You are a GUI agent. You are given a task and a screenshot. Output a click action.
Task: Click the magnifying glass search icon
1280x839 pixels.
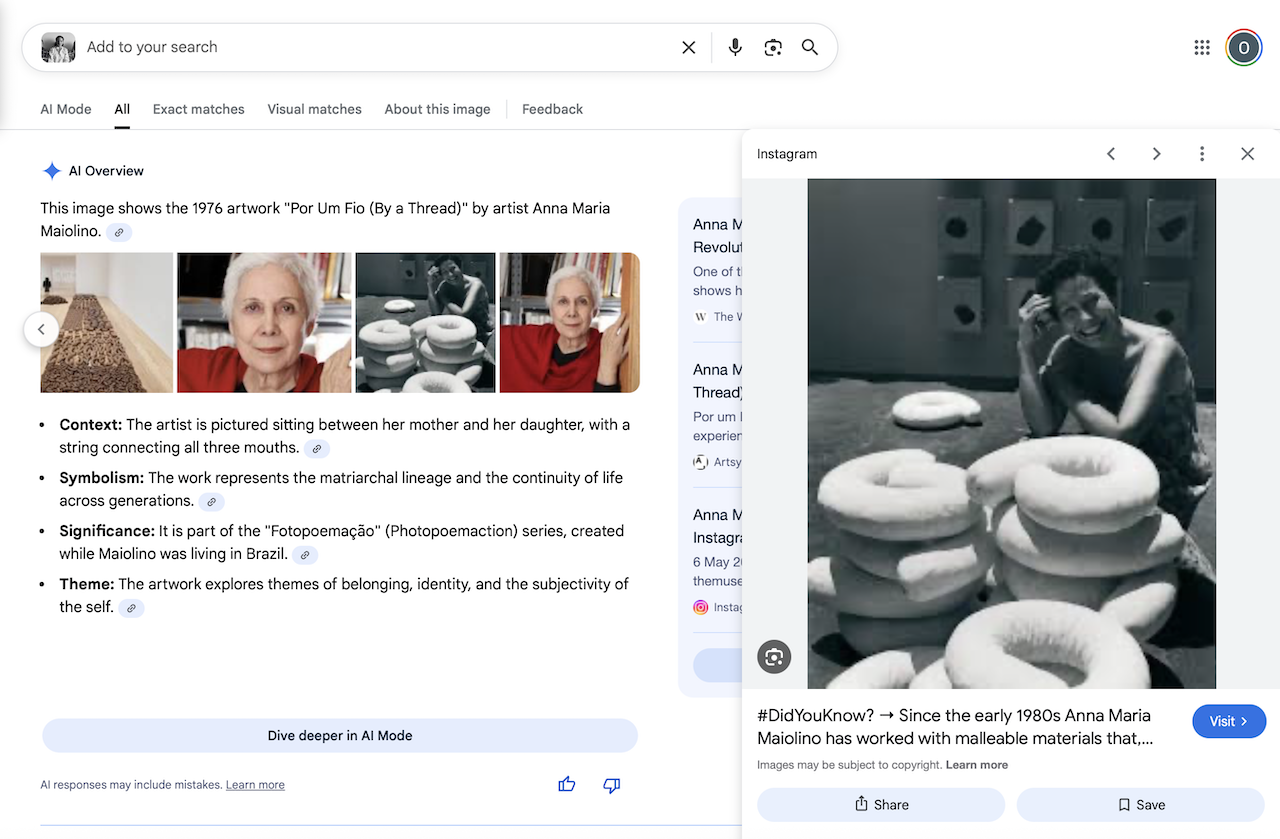810,47
